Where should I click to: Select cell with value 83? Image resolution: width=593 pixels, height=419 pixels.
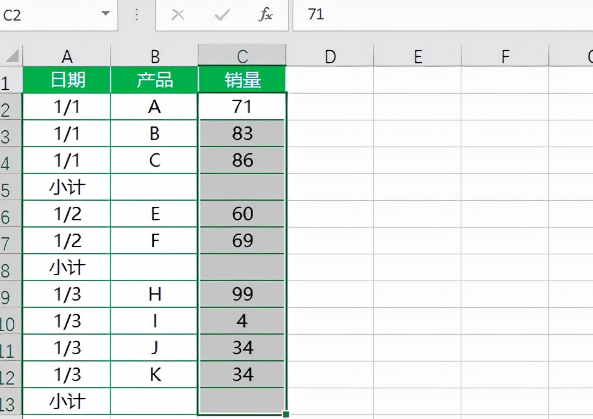[242, 133]
